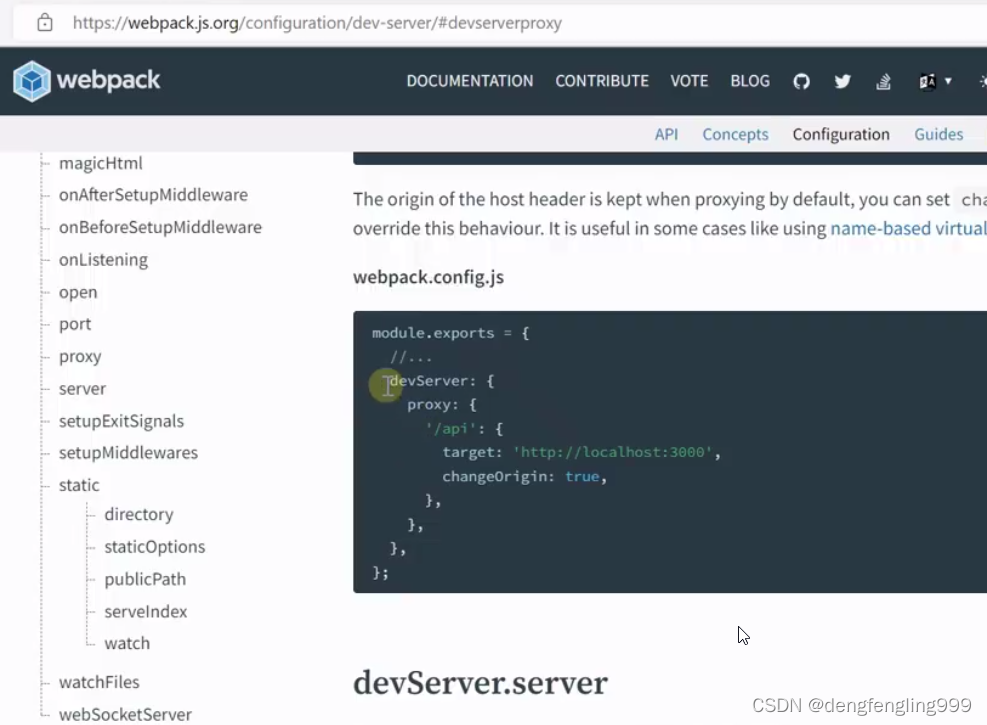Switch to the Configuration tab
The image size is (987, 725).
pos(841,134)
